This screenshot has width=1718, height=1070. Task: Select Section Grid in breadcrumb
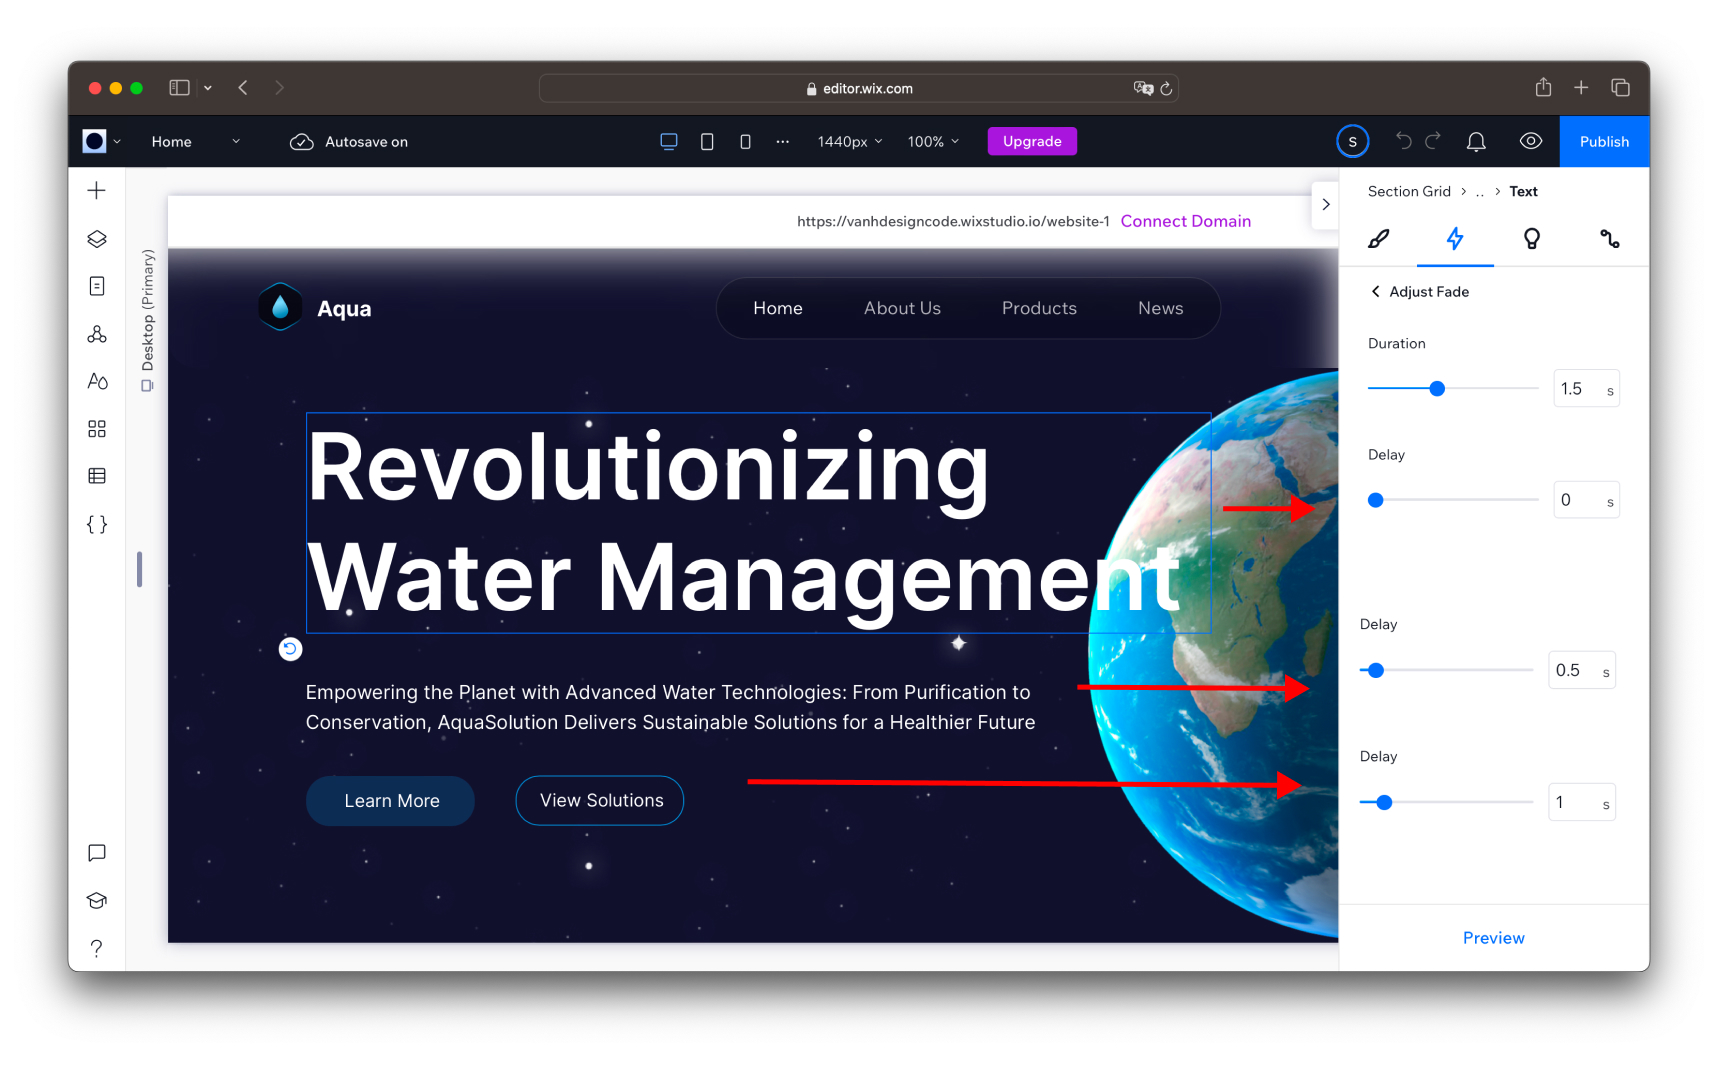[1409, 191]
